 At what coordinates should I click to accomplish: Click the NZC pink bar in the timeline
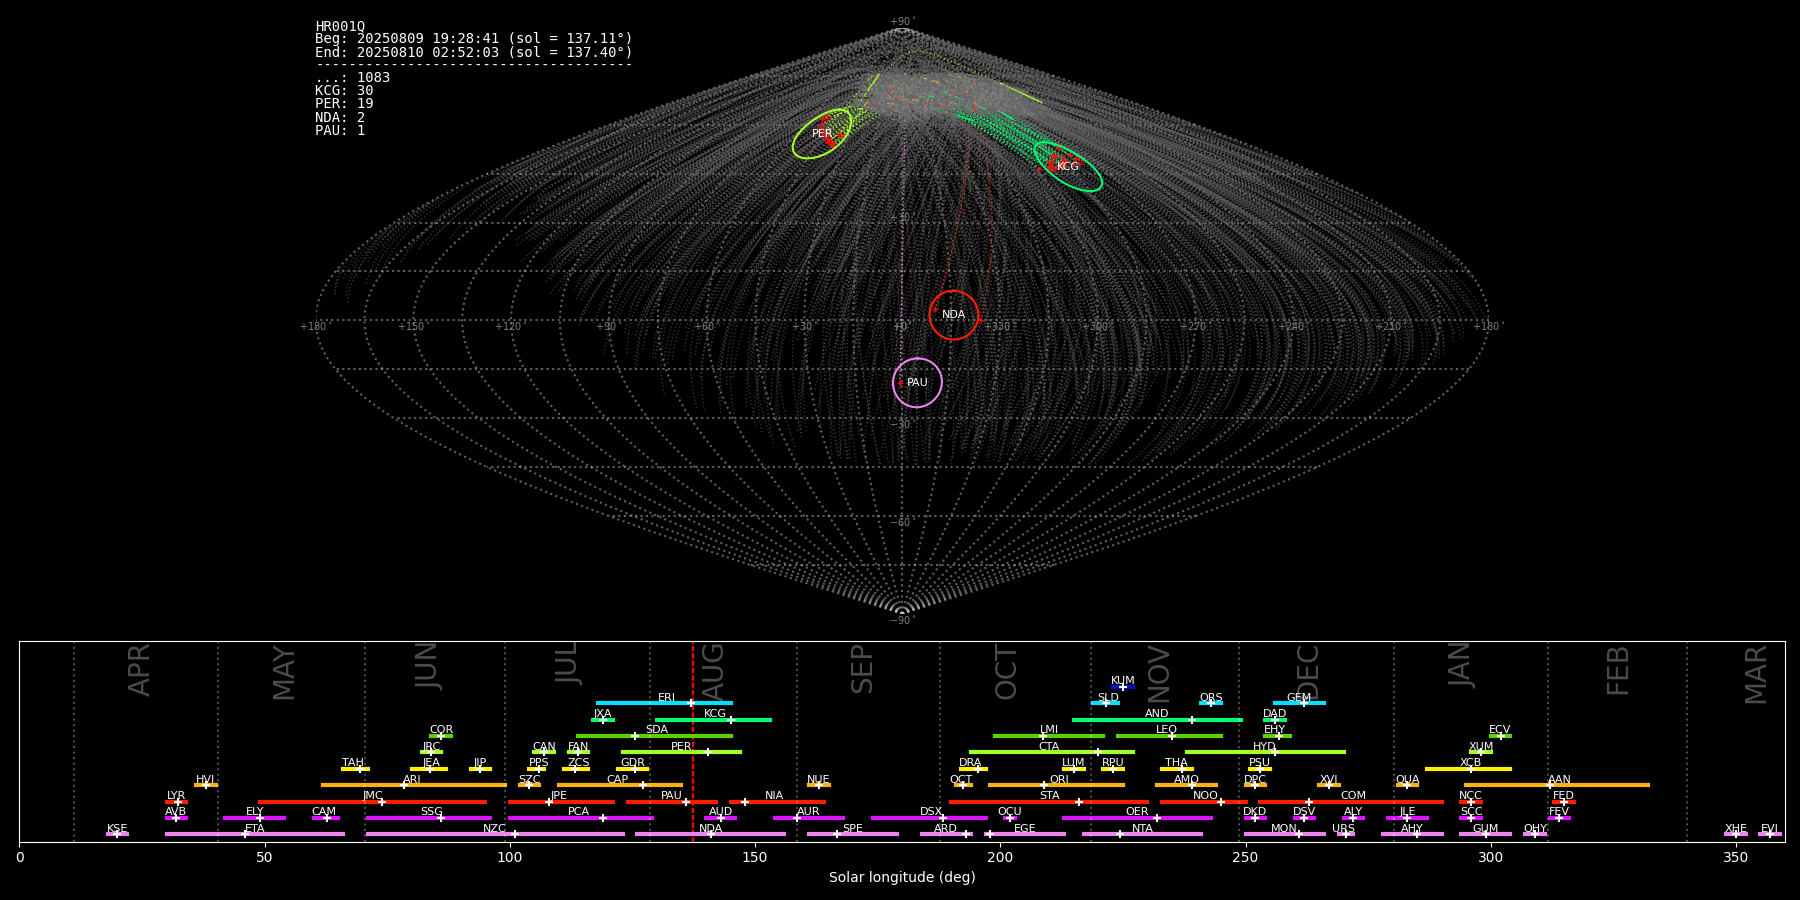point(495,834)
